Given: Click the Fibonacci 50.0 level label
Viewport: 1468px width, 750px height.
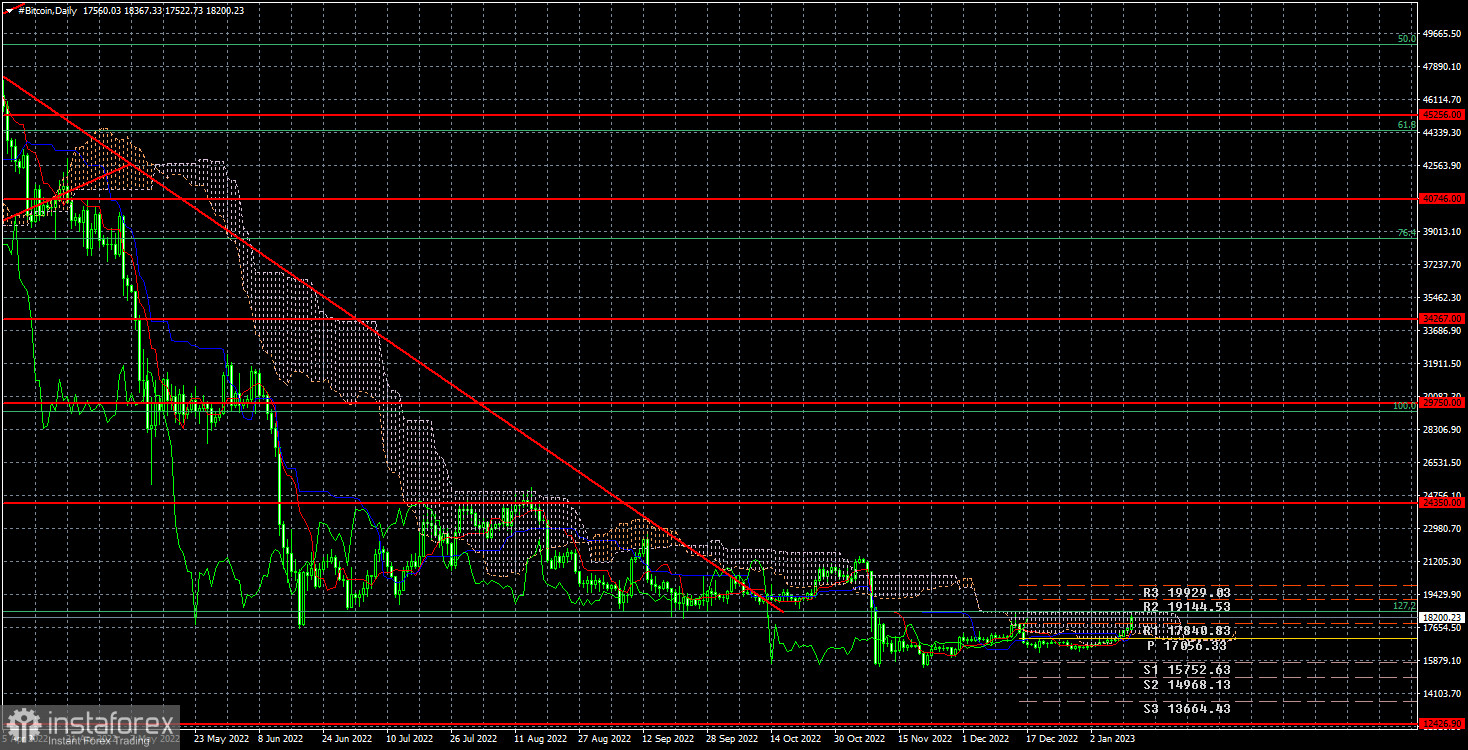Looking at the screenshot, I should coord(1406,39).
